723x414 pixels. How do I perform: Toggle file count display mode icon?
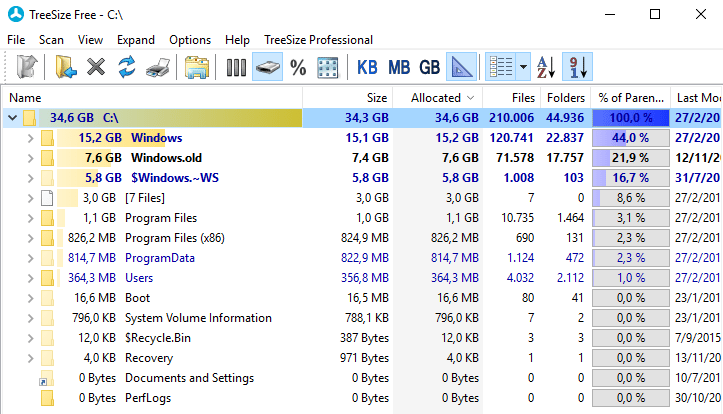coord(236,67)
